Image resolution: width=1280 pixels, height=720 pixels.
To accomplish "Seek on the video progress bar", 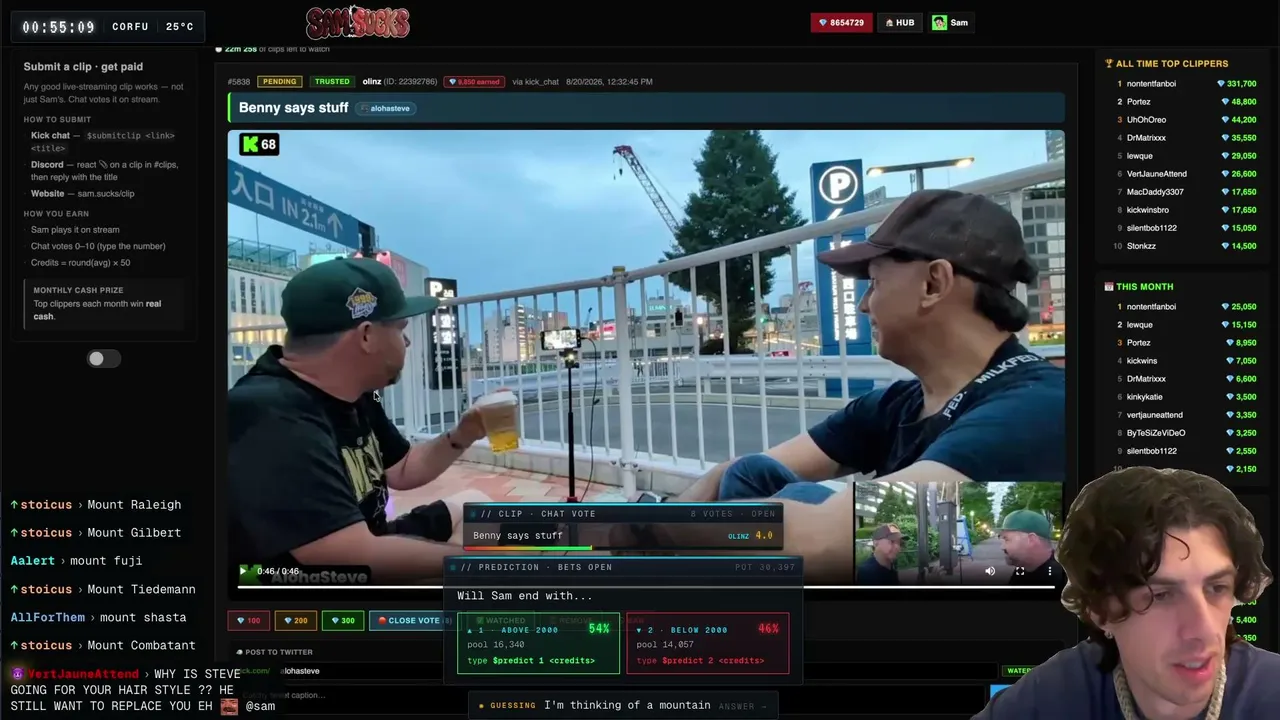I will [646, 586].
